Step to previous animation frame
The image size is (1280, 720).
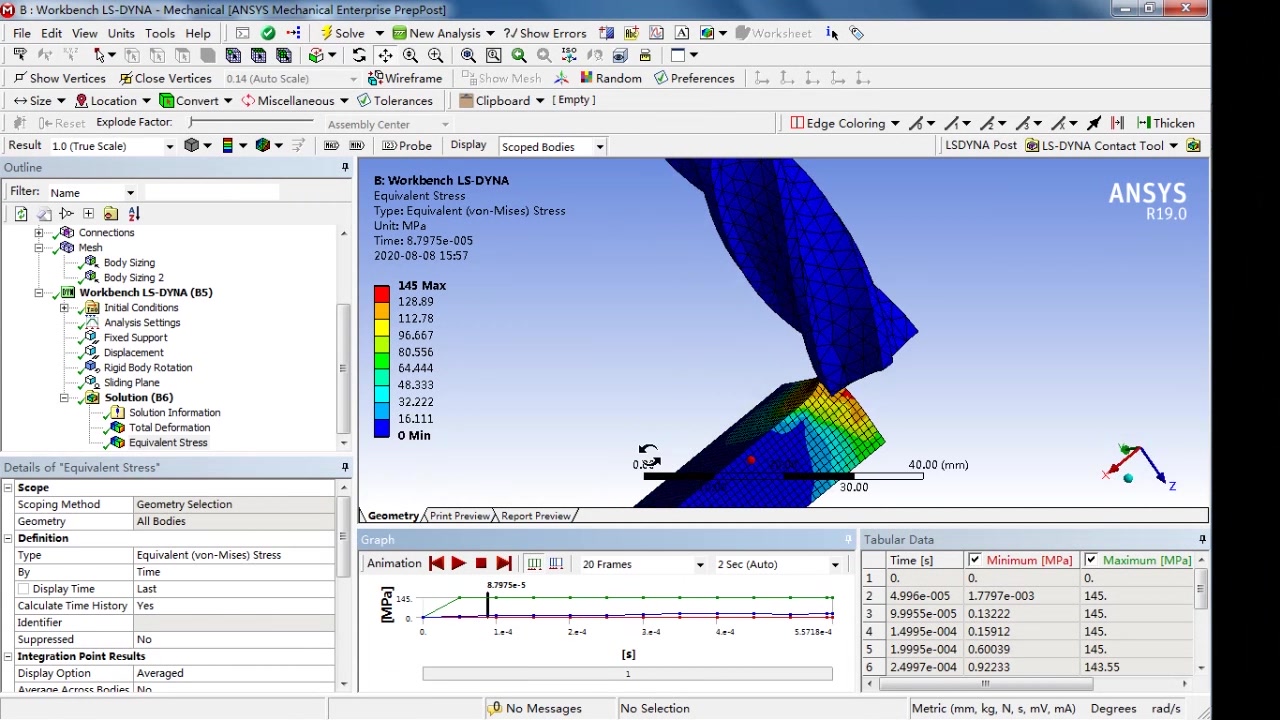click(436, 564)
